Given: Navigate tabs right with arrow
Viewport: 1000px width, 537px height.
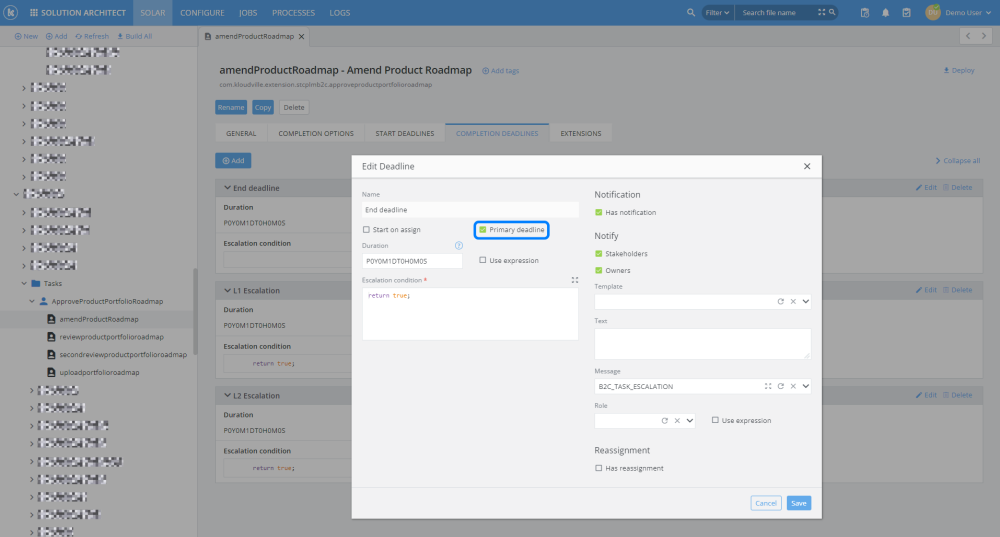Looking at the screenshot, I should pyautogui.click(x=983, y=36).
